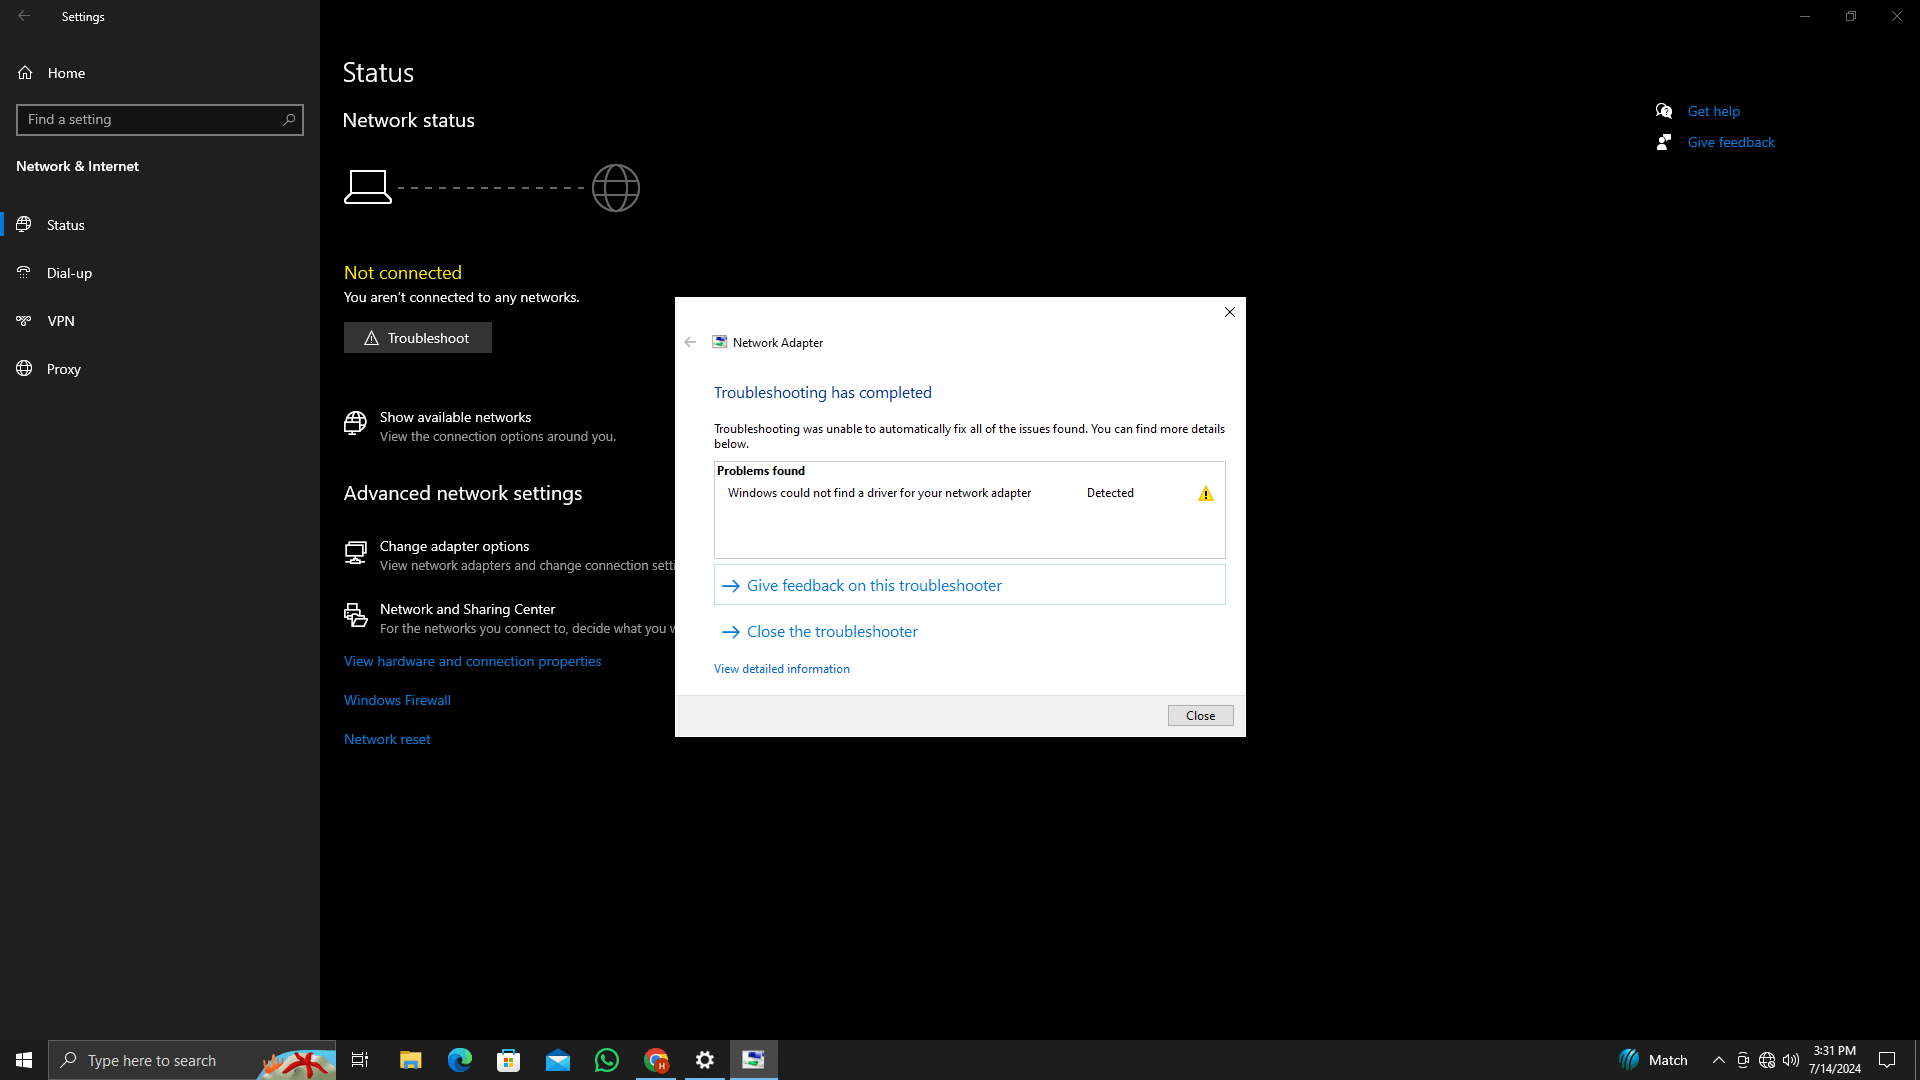This screenshot has height=1080, width=1920.
Task: Open the Dial-up settings page
Action: coord(69,273)
